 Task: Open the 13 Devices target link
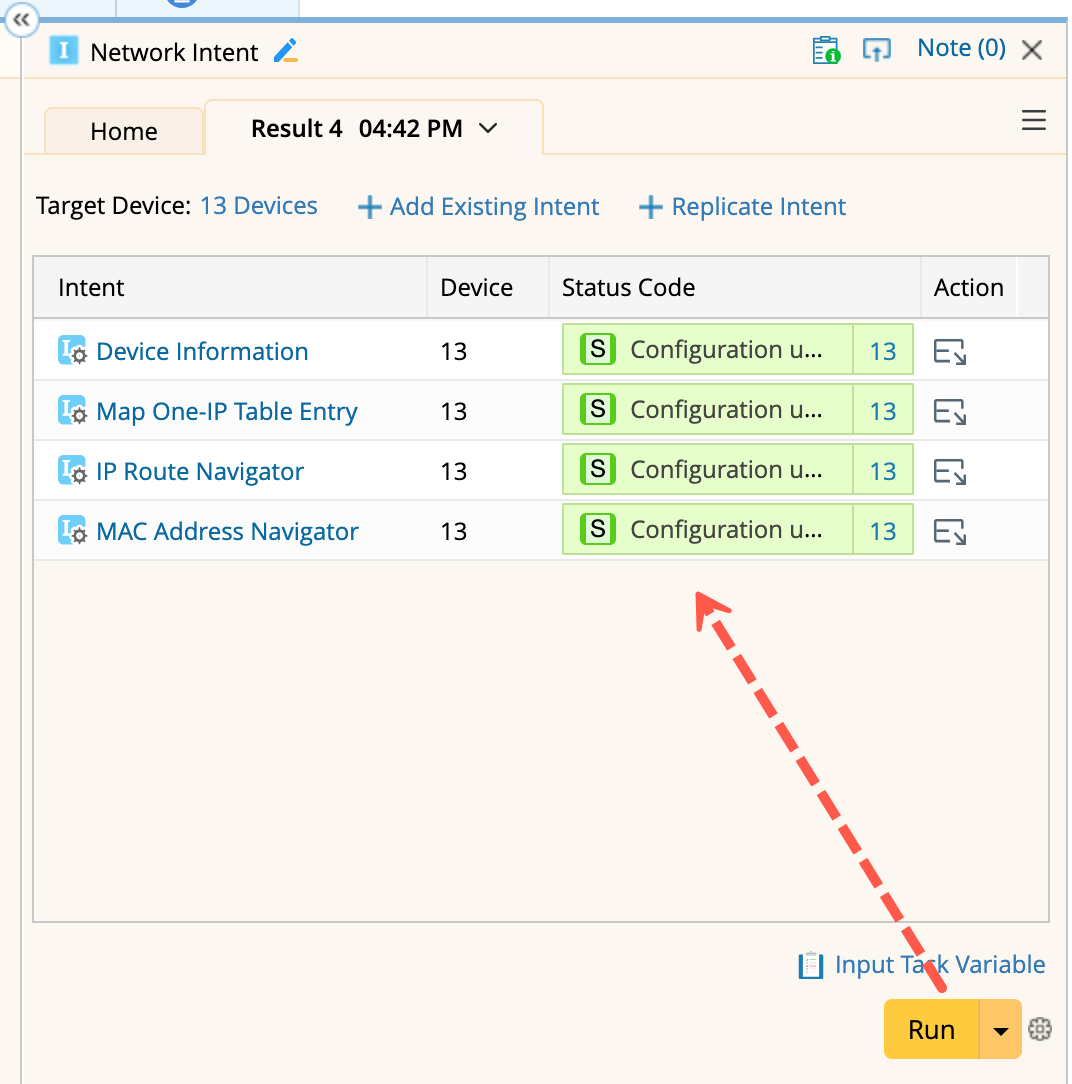[258, 205]
